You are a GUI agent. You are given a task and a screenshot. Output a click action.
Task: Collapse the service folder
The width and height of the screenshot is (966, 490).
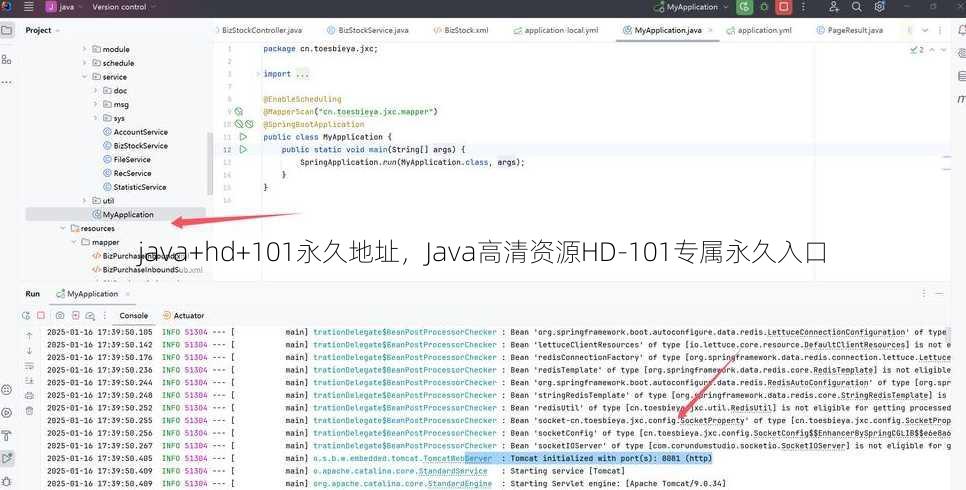[x=84, y=76]
